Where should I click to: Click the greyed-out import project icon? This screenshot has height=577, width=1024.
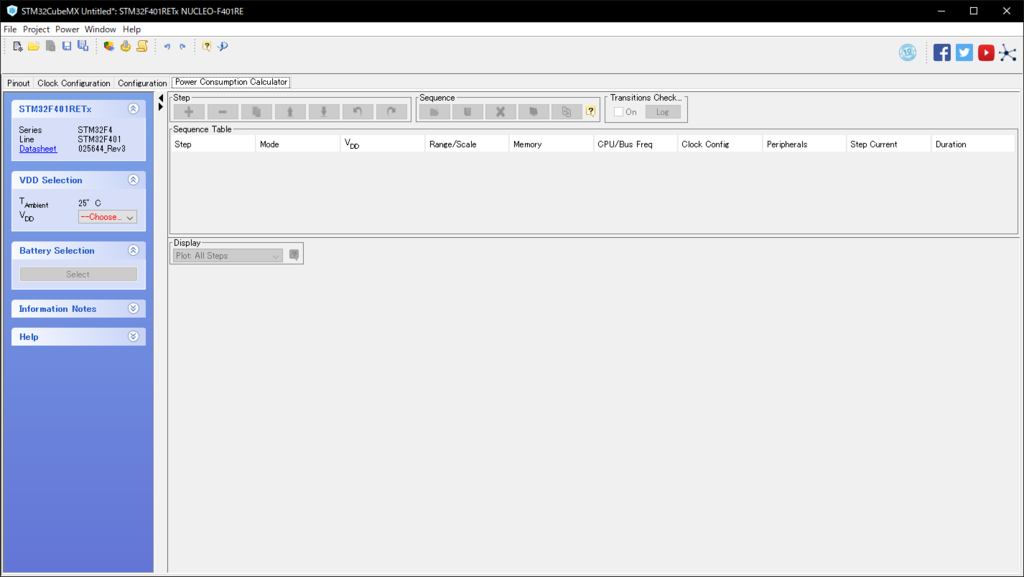tap(50, 46)
